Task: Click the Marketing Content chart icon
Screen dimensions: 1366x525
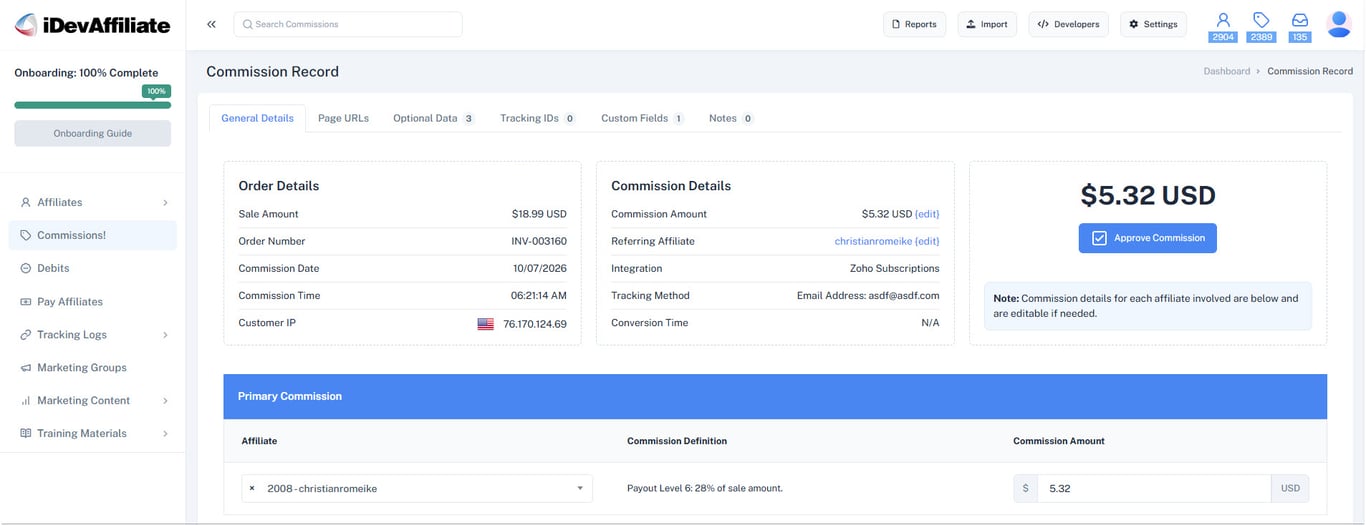Action: click(x=26, y=400)
